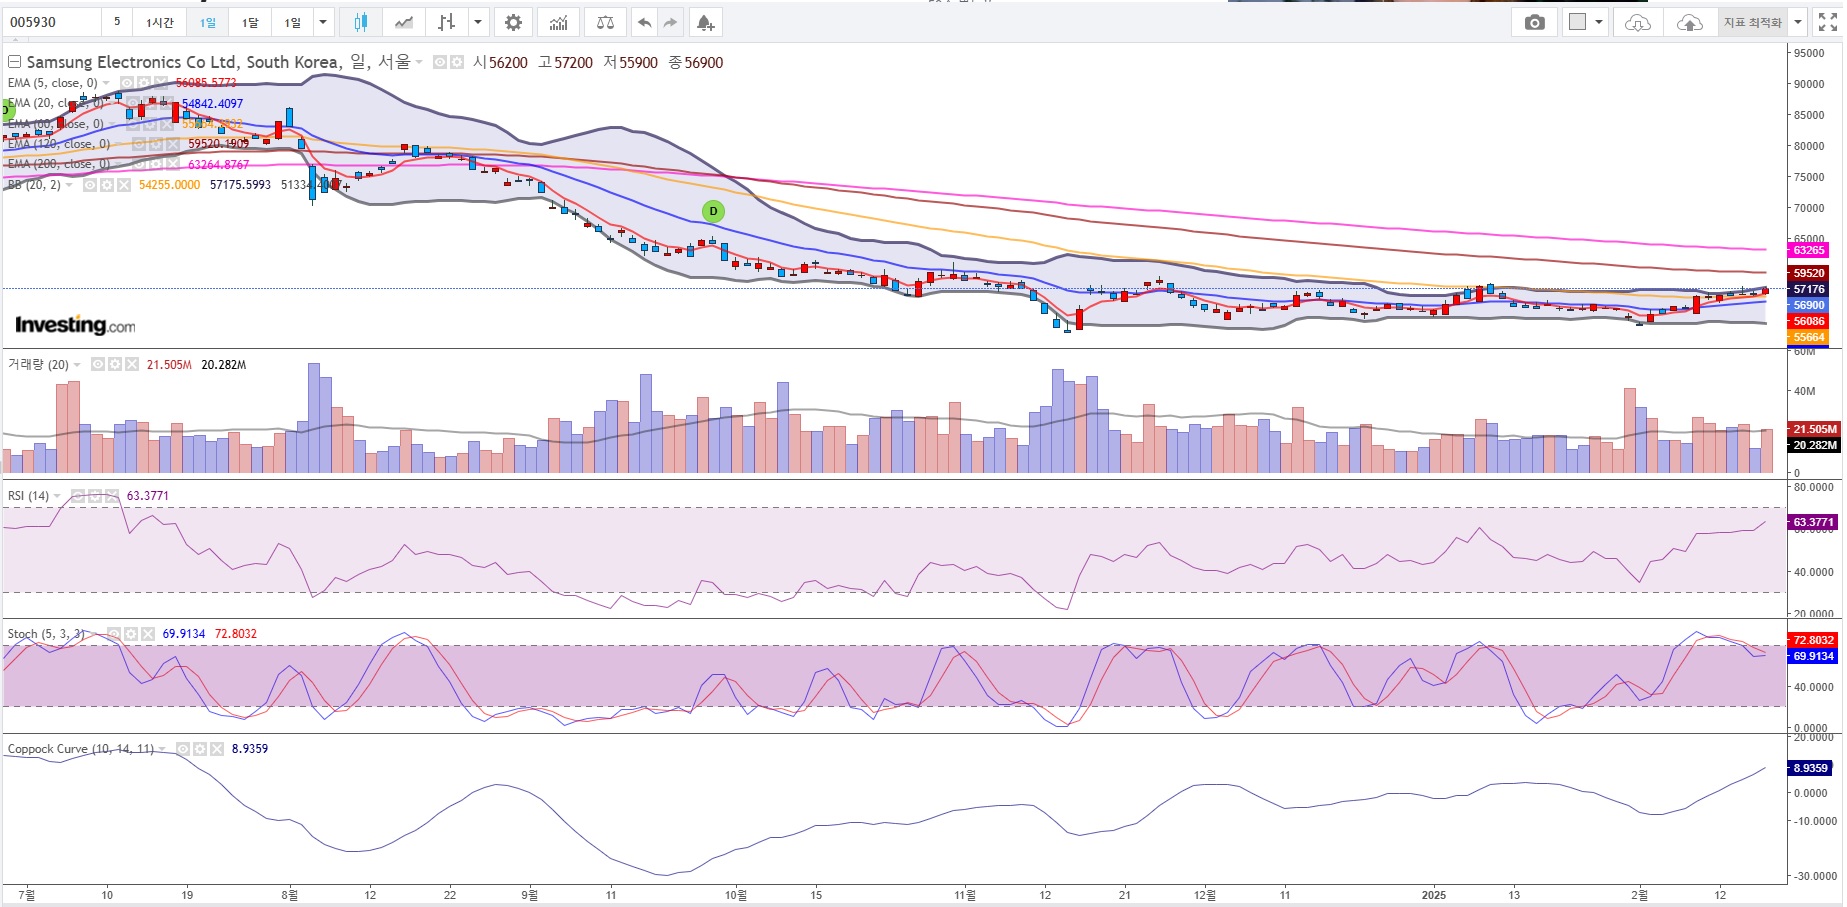Select the 1시간 interval tab
The image size is (1847, 907).
click(x=160, y=22)
